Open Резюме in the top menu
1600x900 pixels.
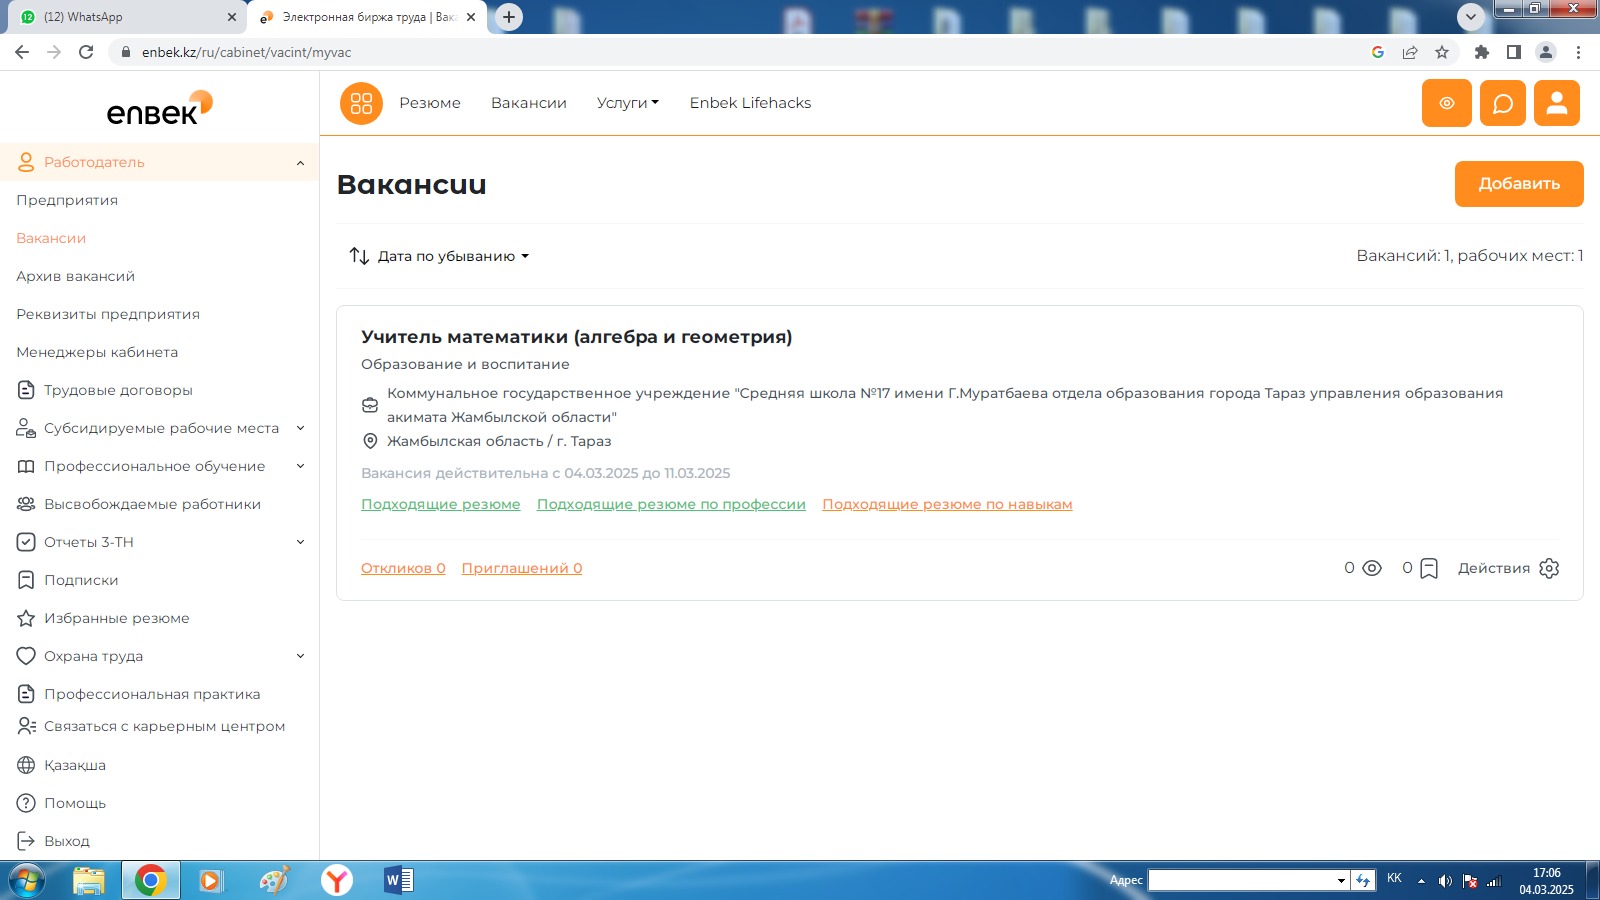click(x=430, y=103)
